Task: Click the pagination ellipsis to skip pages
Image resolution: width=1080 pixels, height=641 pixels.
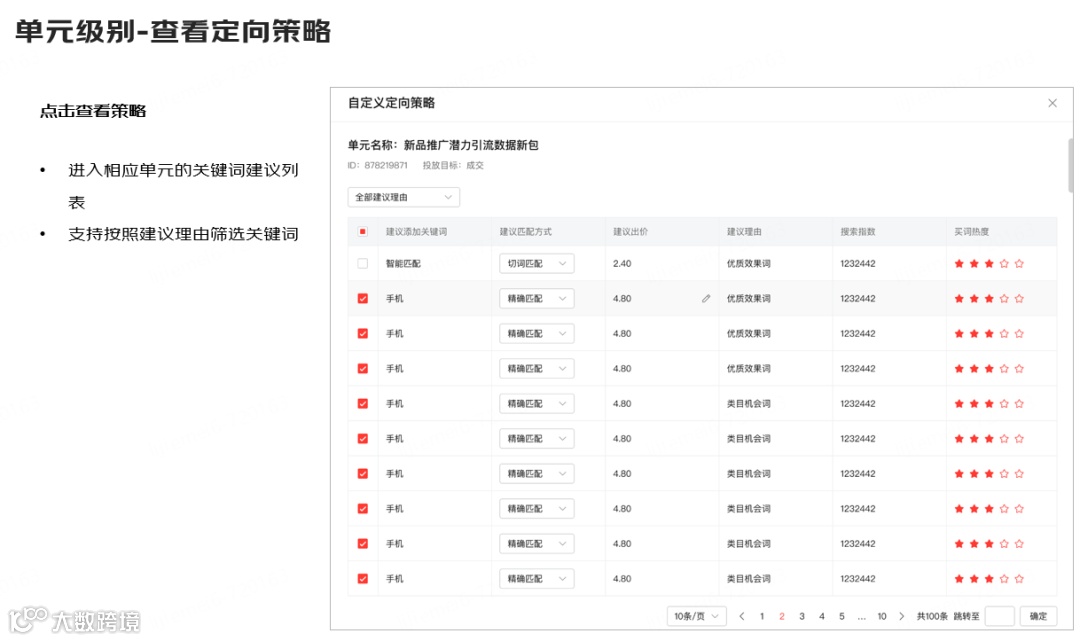Action: (862, 617)
